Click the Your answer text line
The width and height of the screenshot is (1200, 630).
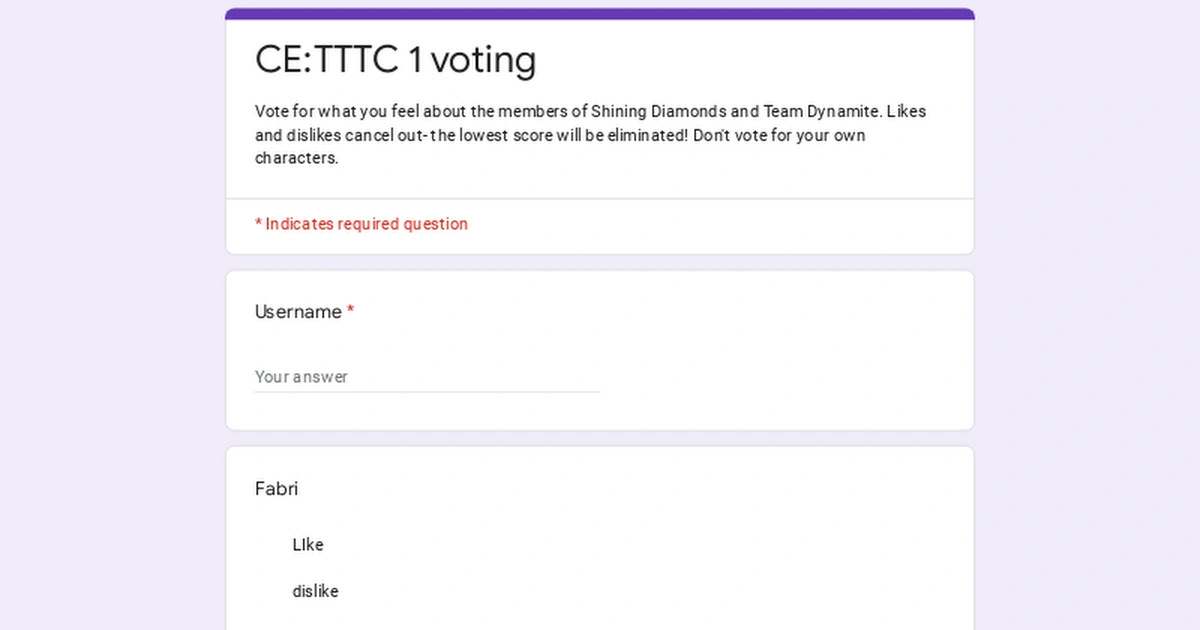coord(301,377)
